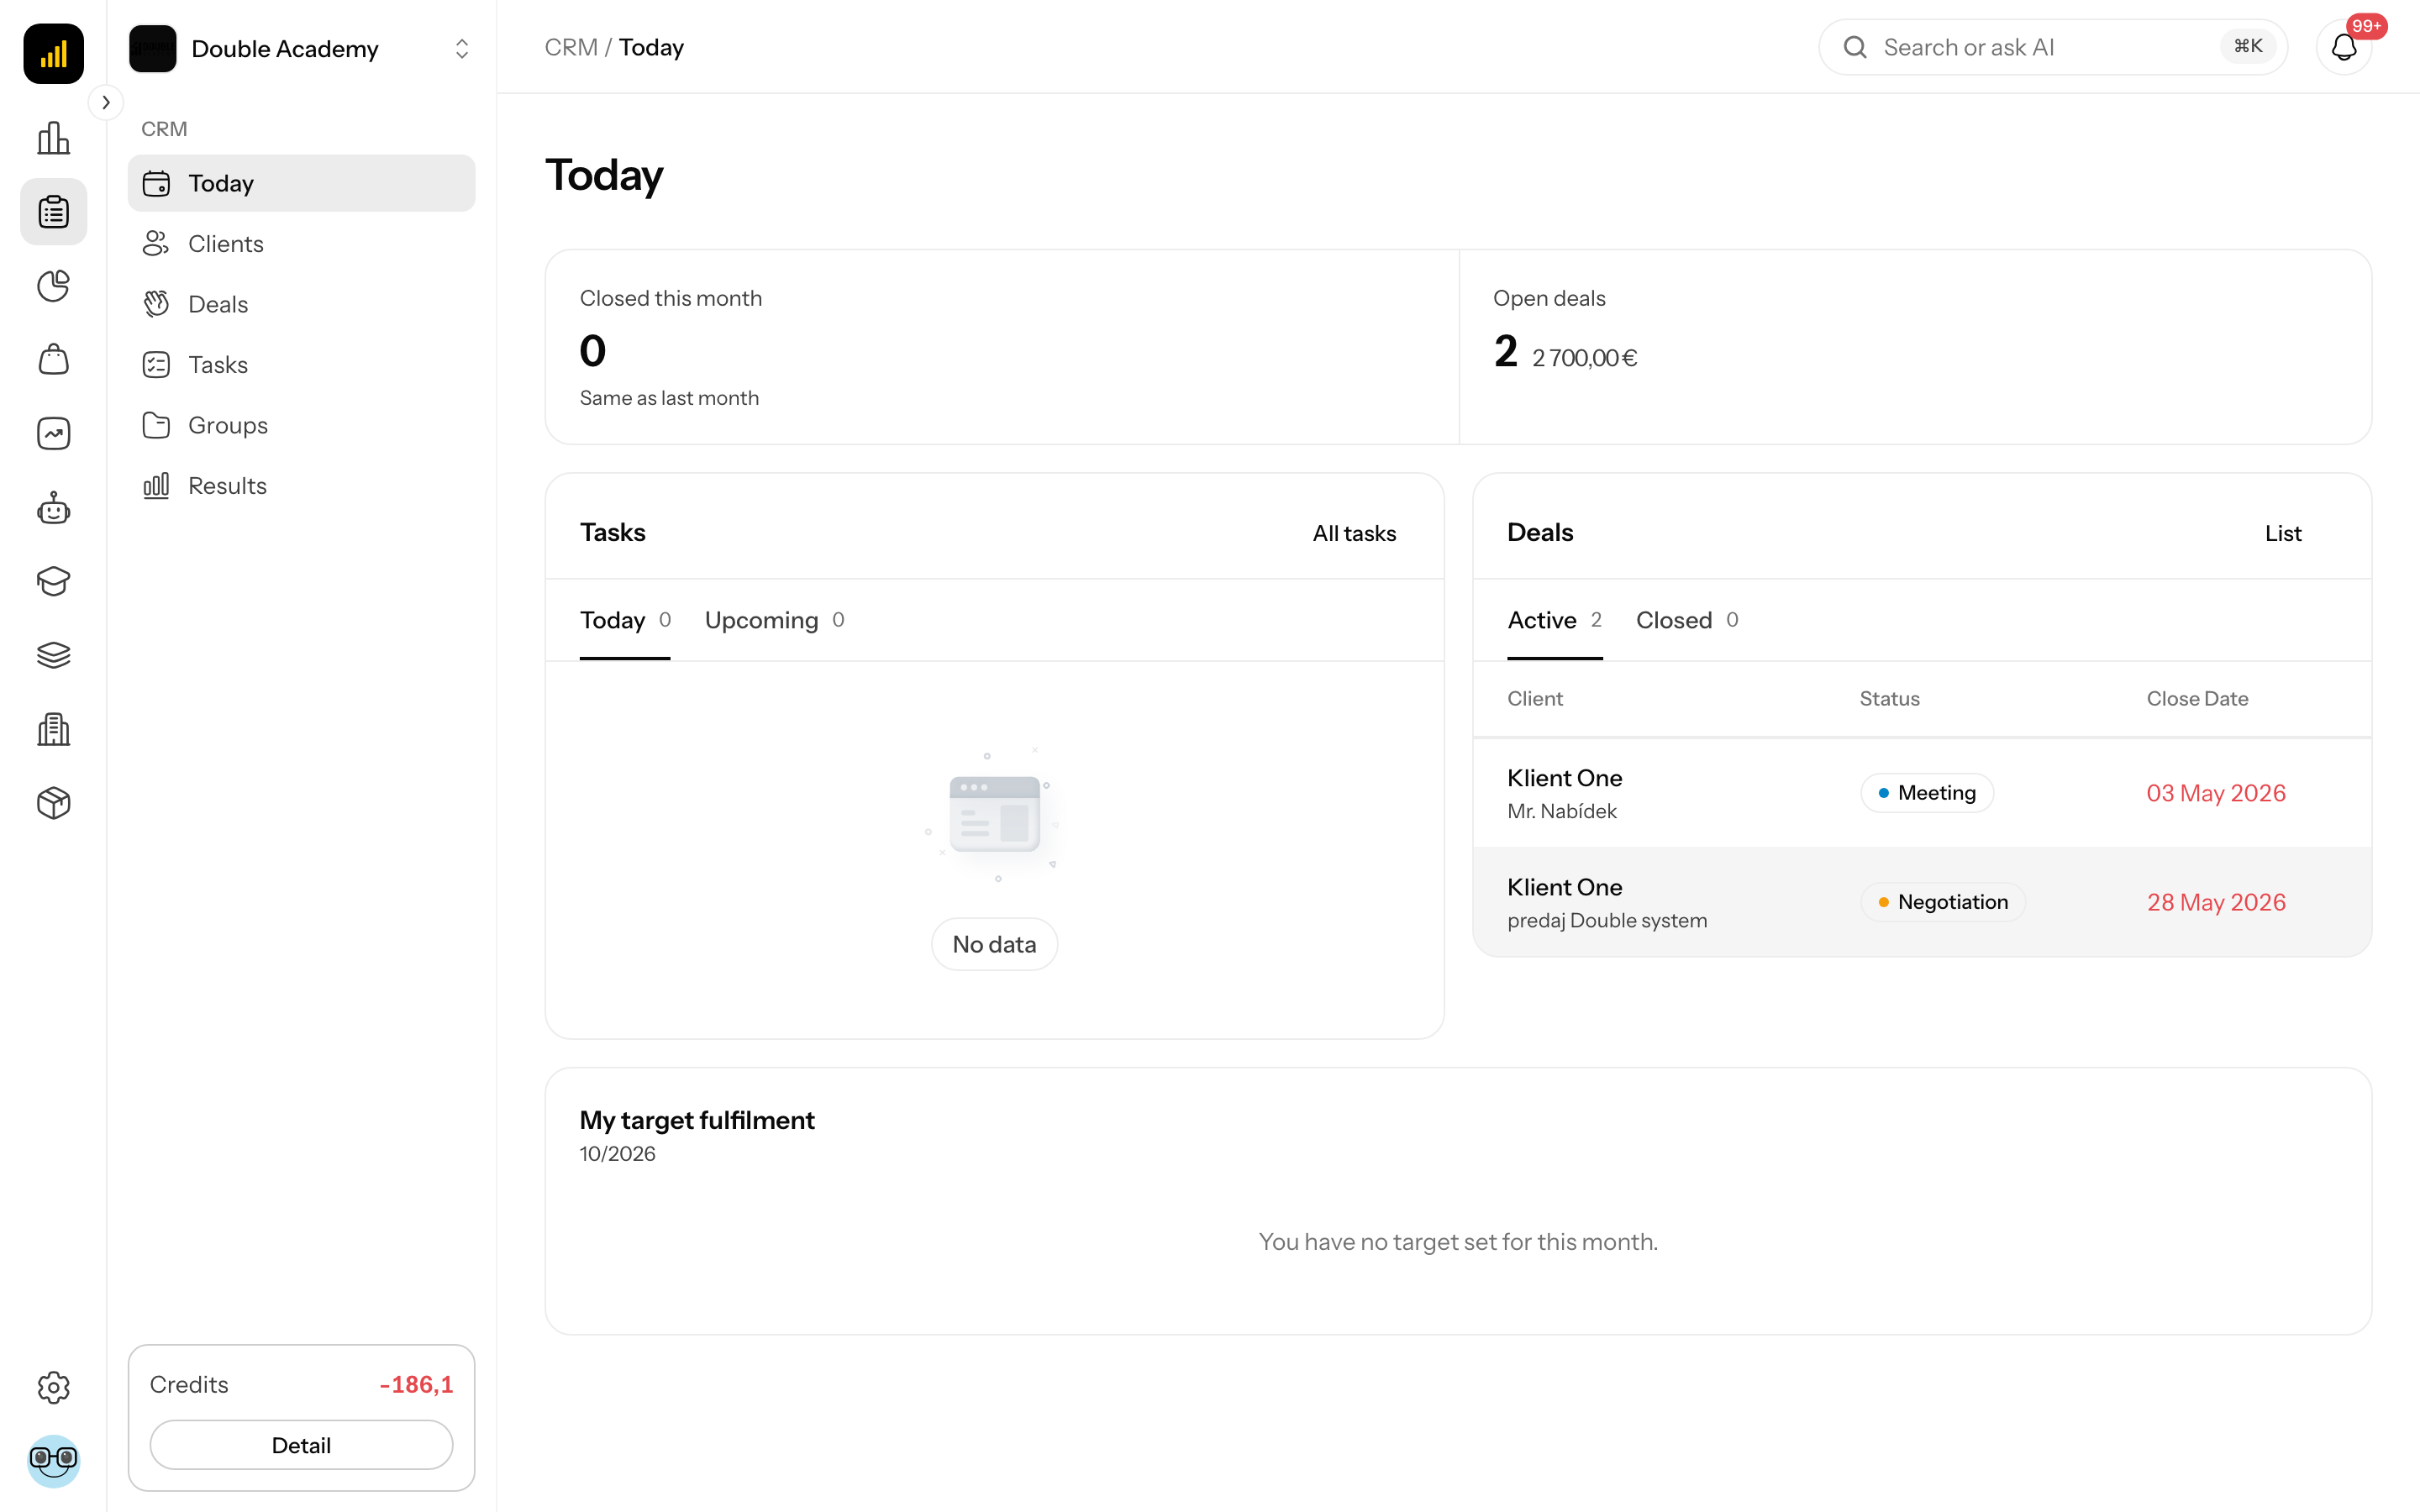
Task: Open the All tasks link
Action: pos(1354,533)
